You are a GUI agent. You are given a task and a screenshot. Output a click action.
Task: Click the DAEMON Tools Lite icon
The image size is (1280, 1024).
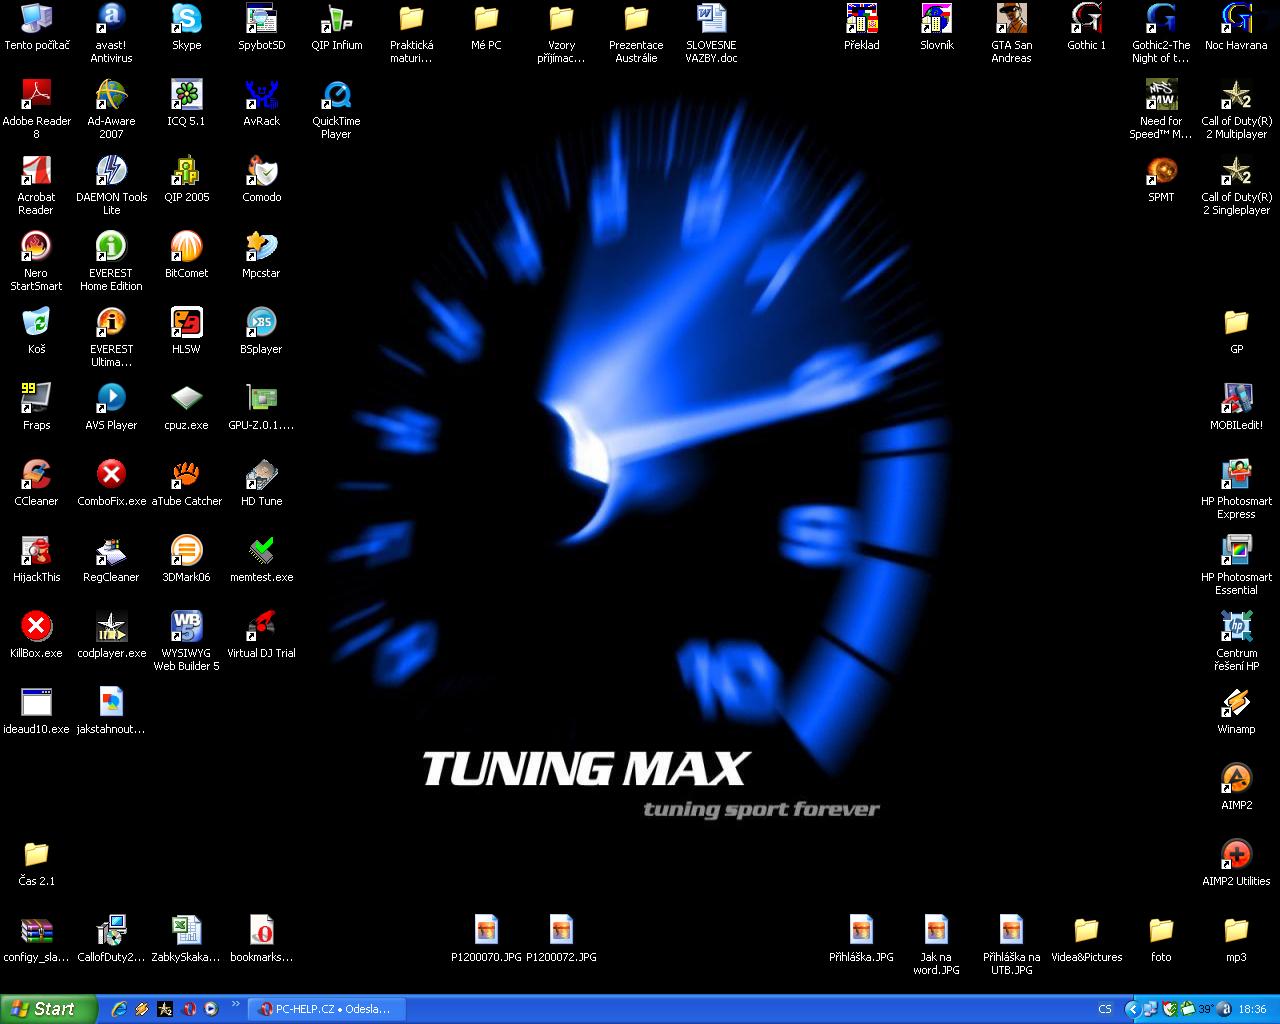pyautogui.click(x=111, y=171)
